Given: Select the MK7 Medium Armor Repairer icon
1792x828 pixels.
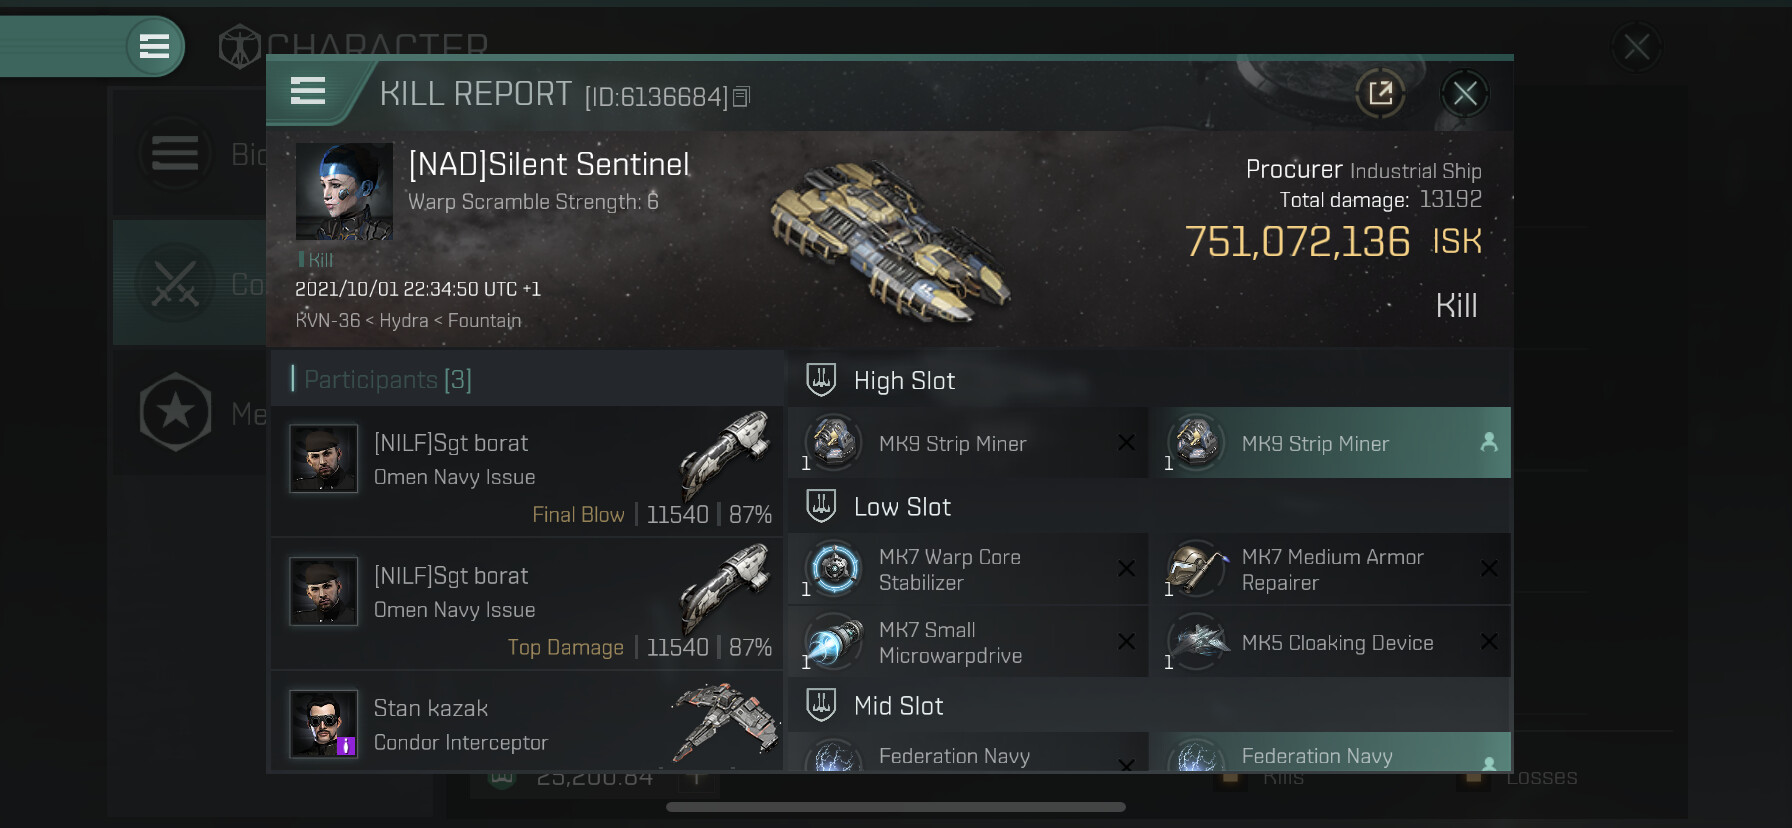Looking at the screenshot, I should [1197, 569].
